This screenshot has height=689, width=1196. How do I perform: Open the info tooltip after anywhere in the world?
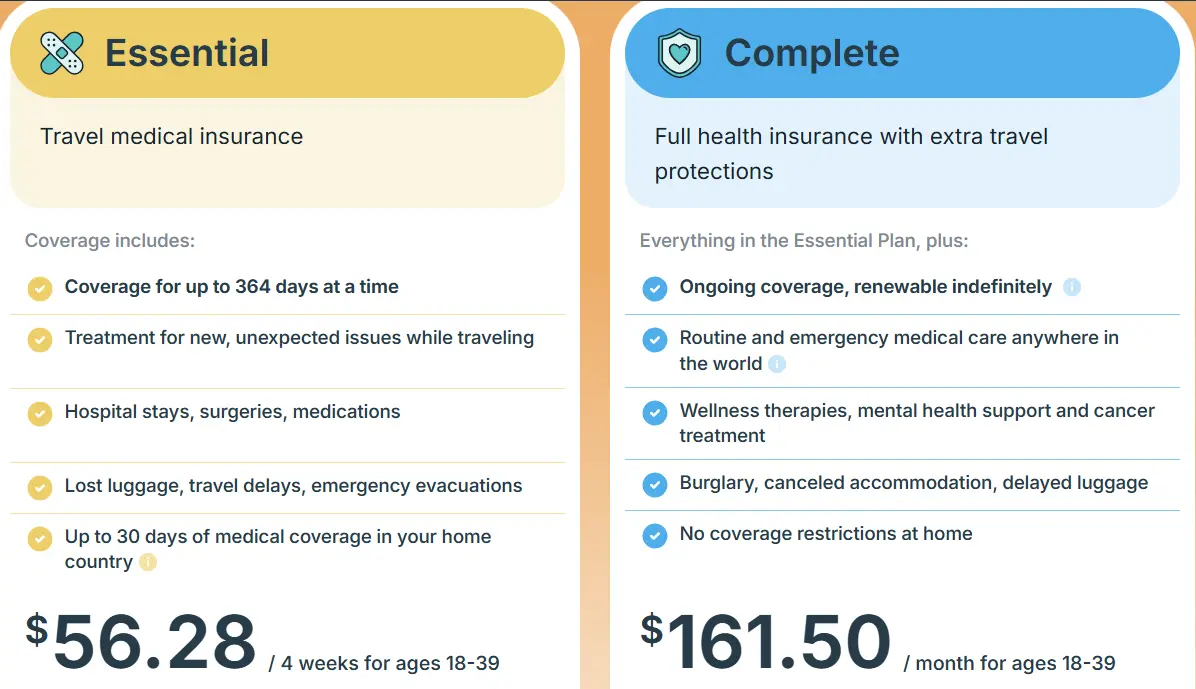click(x=778, y=365)
